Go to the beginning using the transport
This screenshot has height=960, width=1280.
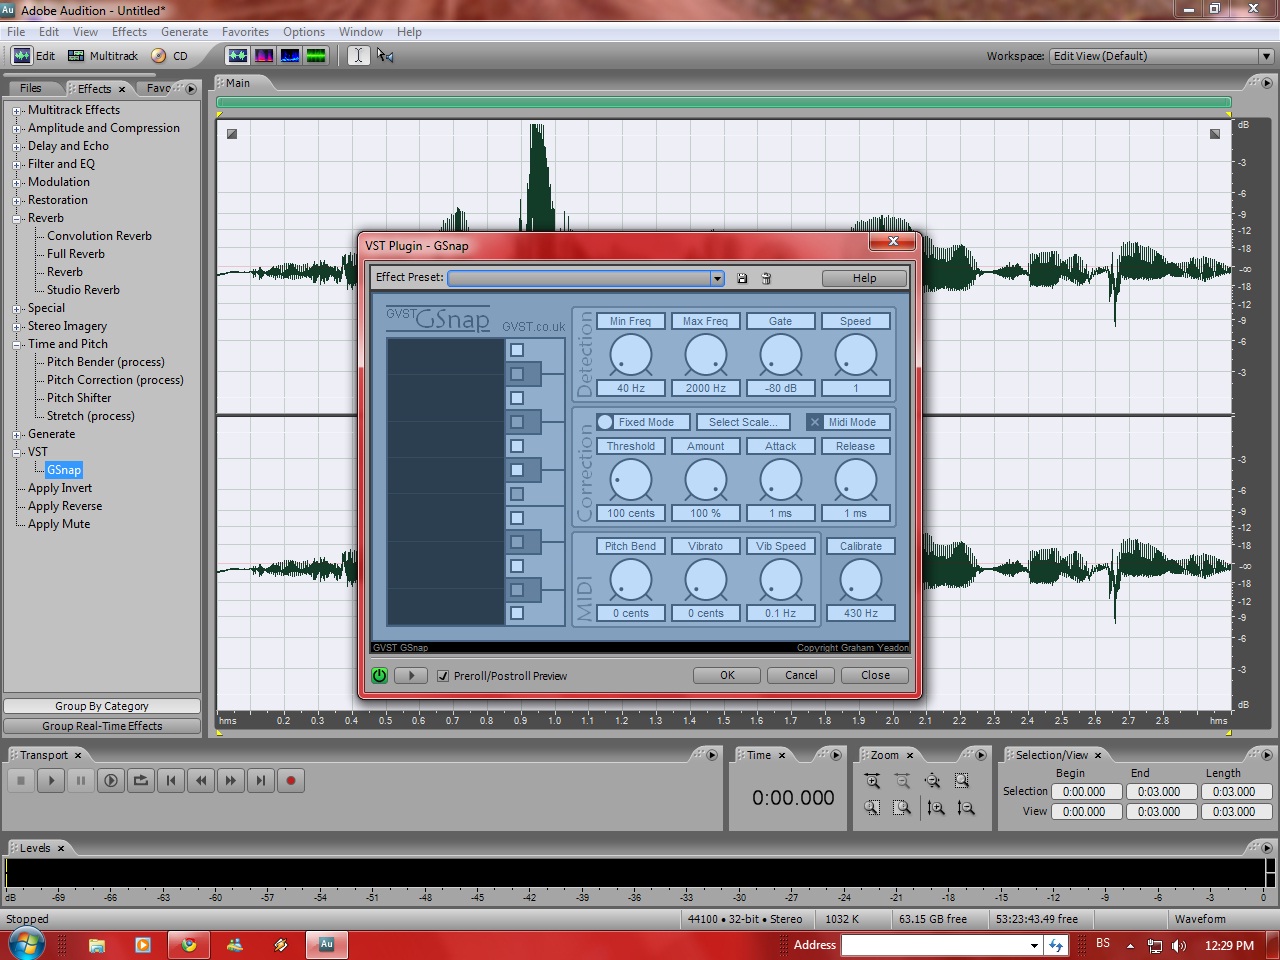tap(171, 781)
